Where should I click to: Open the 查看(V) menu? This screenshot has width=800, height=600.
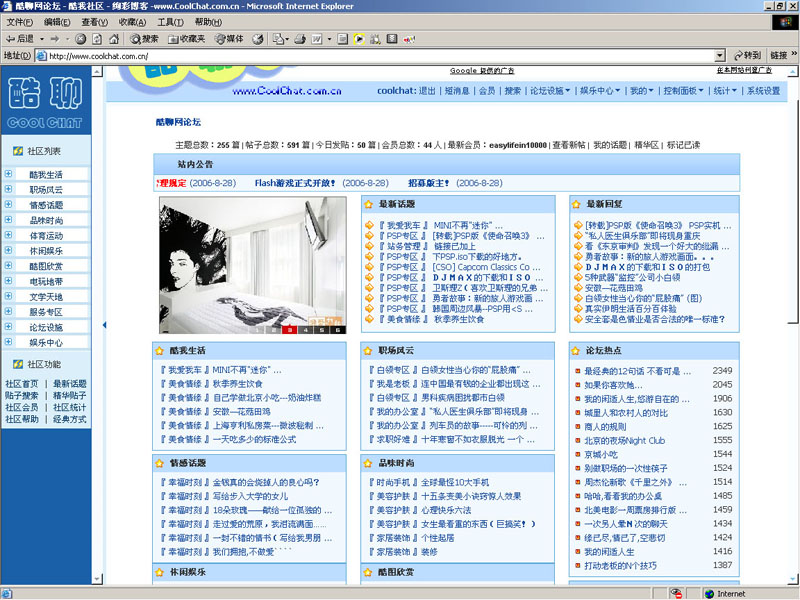95,22
